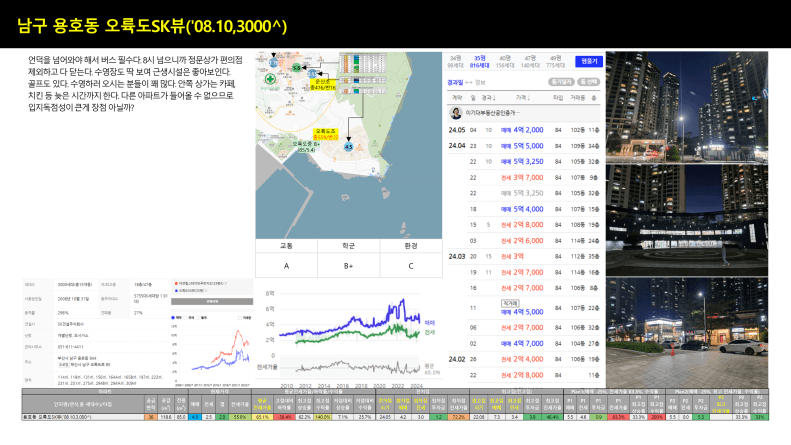Image resolution: width=791 pixels, height=445 pixels.
Task: Sort listings by the 가격 column arrow
Action: [522, 98]
